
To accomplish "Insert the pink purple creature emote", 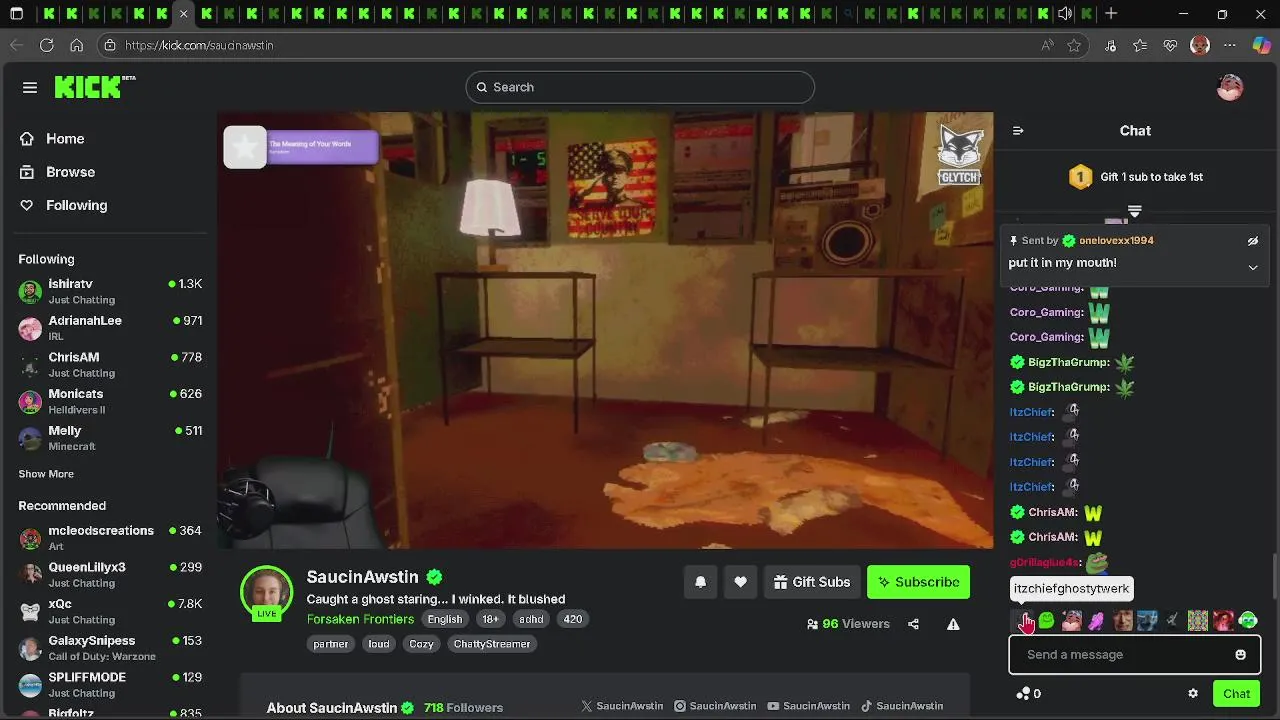I will coord(1096,621).
